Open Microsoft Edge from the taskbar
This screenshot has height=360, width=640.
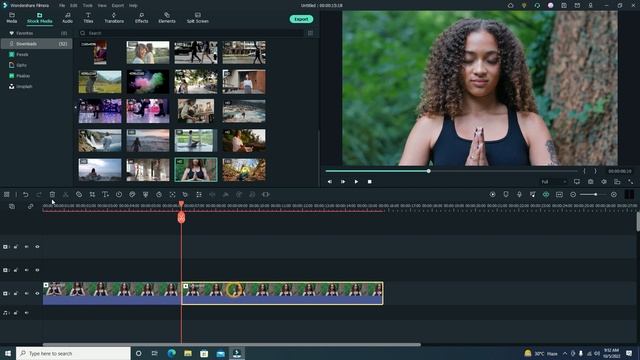171,353
